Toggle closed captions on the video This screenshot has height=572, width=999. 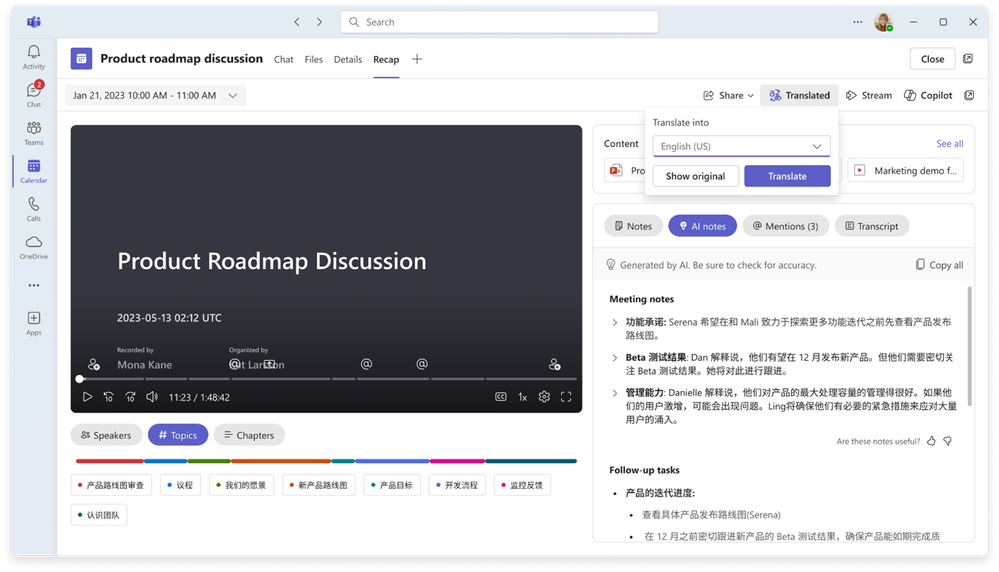(x=501, y=397)
